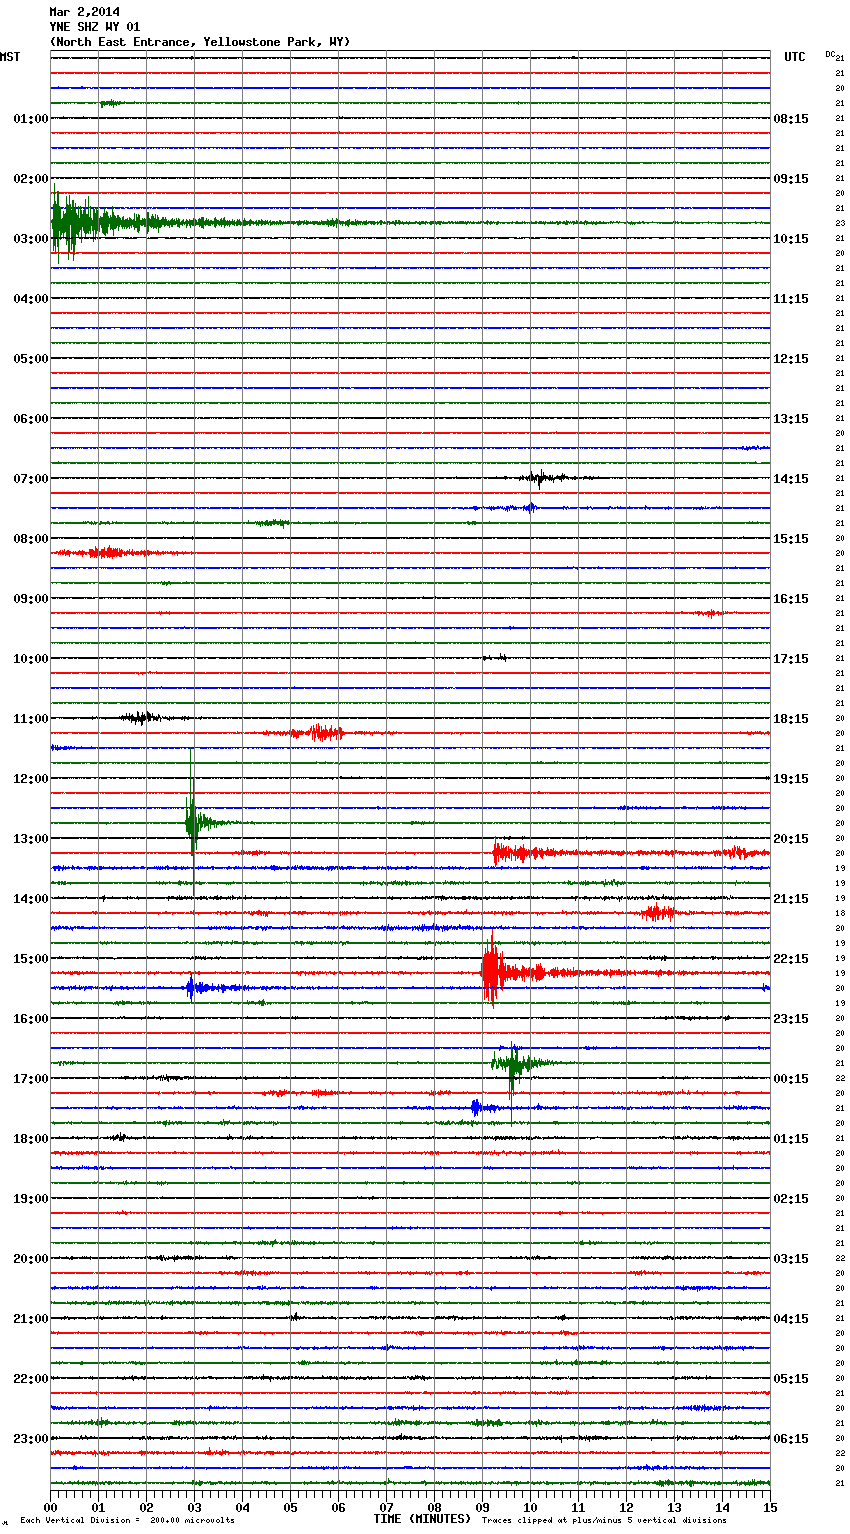Click the 07:00 MST hour label
This screenshot has height=1534, width=850.
click(x=31, y=479)
